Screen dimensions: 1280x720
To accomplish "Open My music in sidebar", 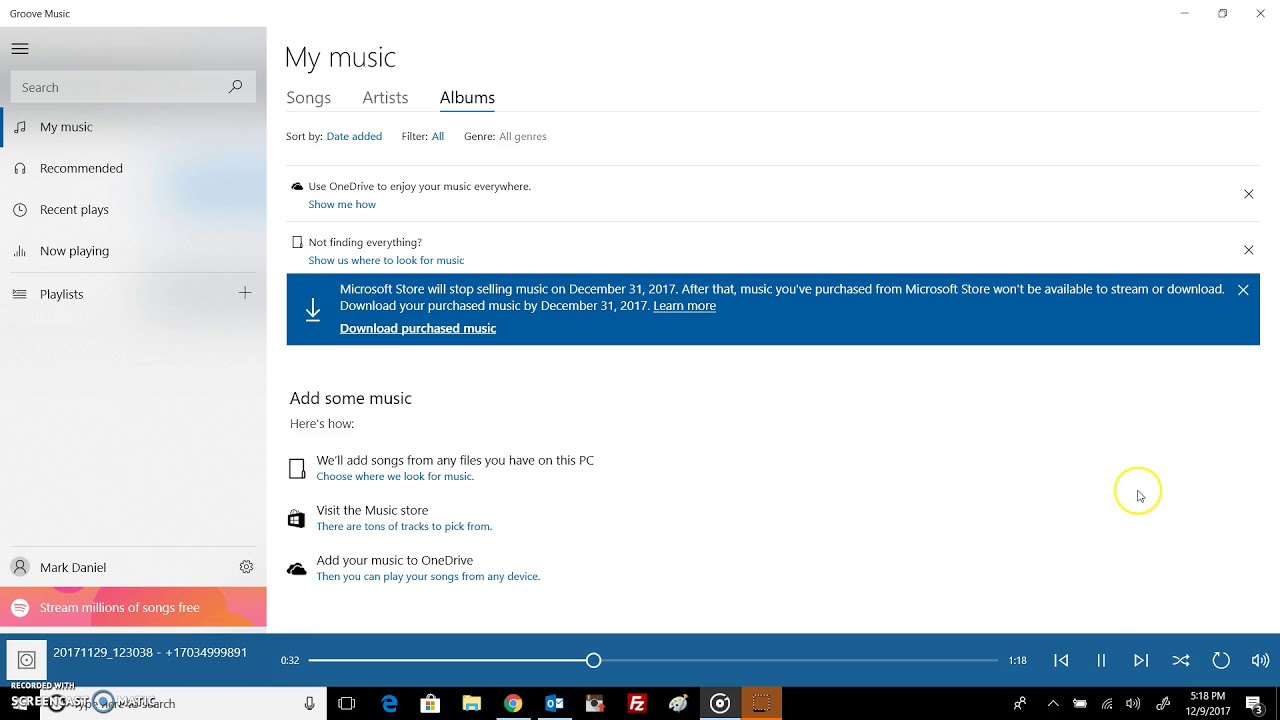I will coord(133,127).
